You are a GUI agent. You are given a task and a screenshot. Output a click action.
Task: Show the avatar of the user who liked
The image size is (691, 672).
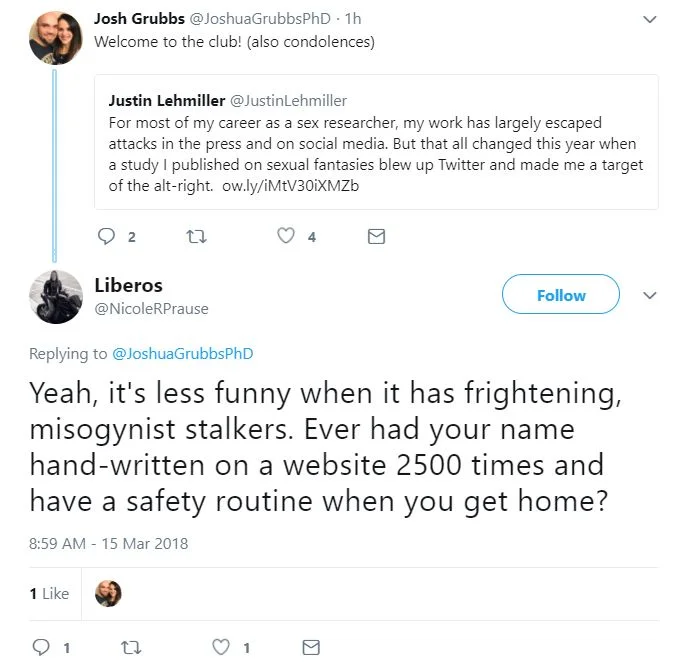(x=108, y=593)
